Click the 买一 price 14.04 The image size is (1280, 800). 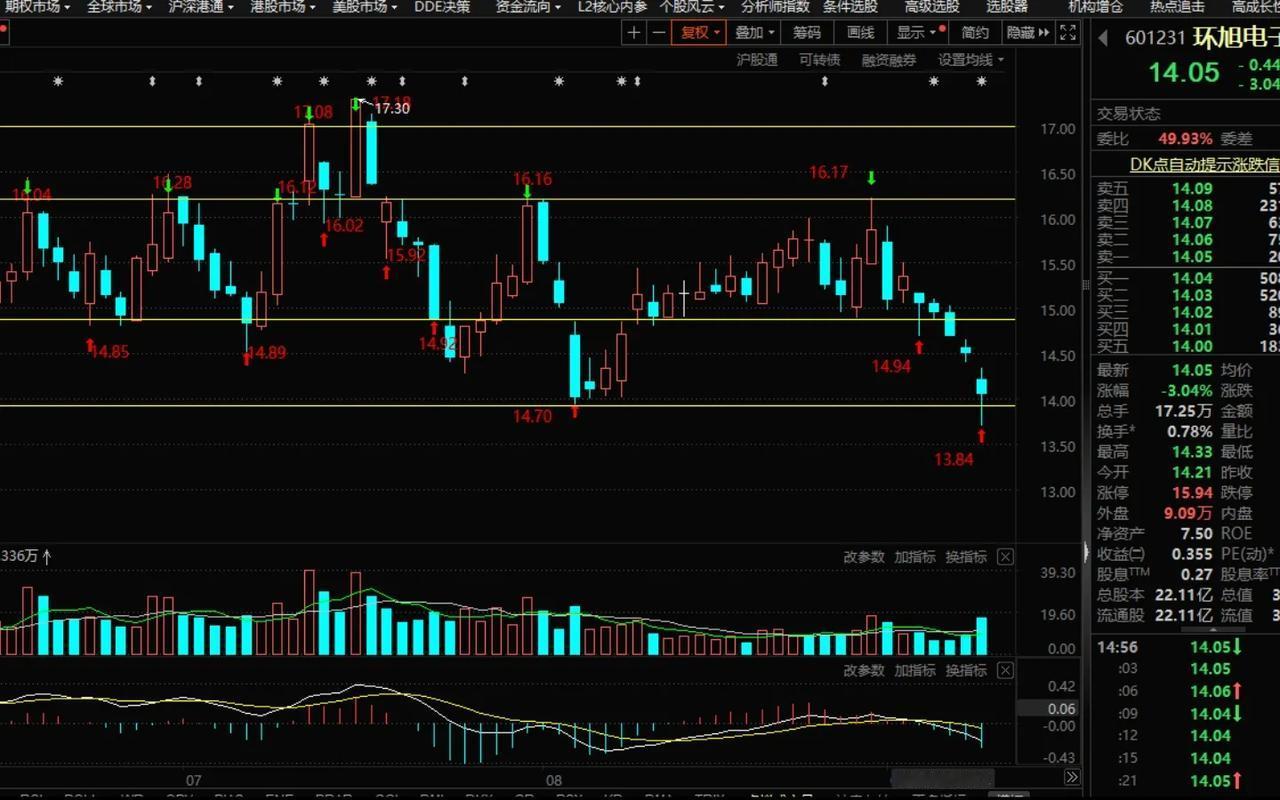(x=1192, y=279)
